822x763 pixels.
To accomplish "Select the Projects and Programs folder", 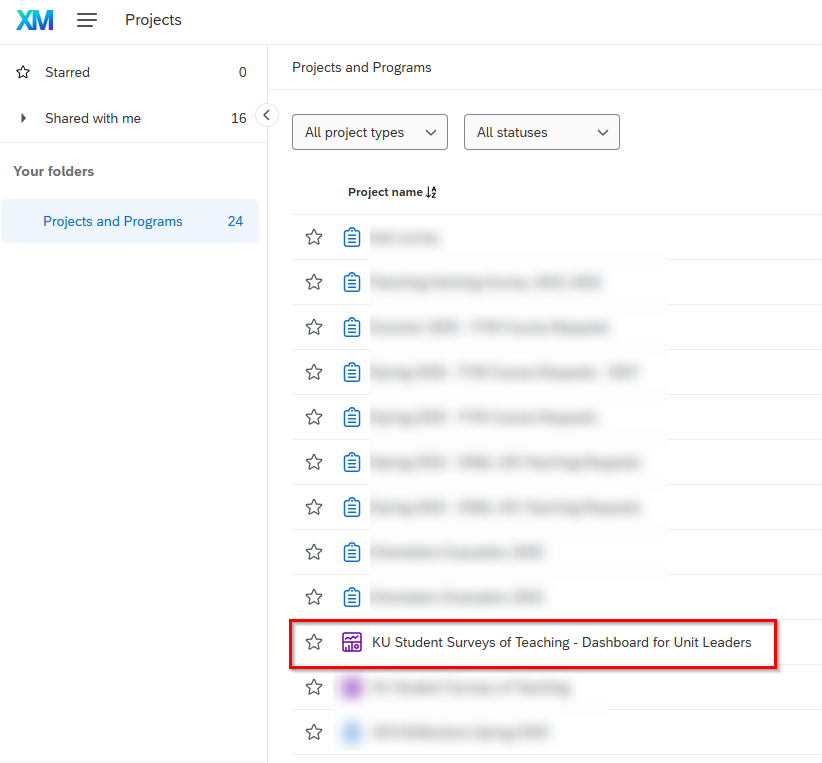I will click(x=113, y=221).
